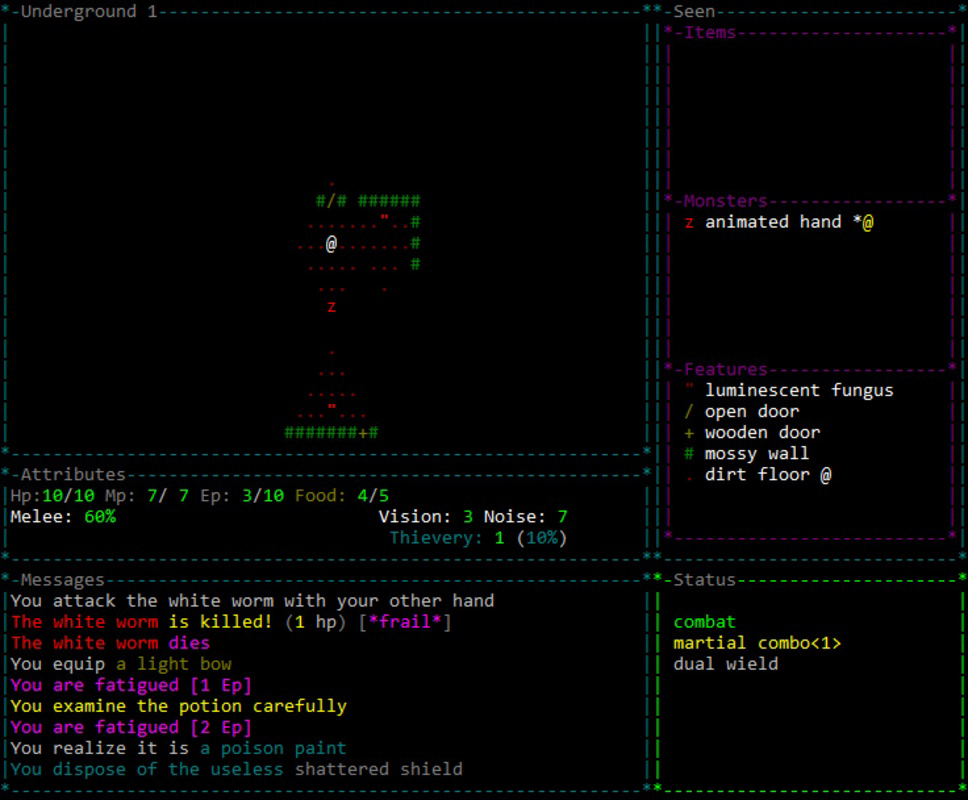Viewport: 968px width, 800px height.
Task: Click the / glyph beside open door in Features
Action: 690,412
